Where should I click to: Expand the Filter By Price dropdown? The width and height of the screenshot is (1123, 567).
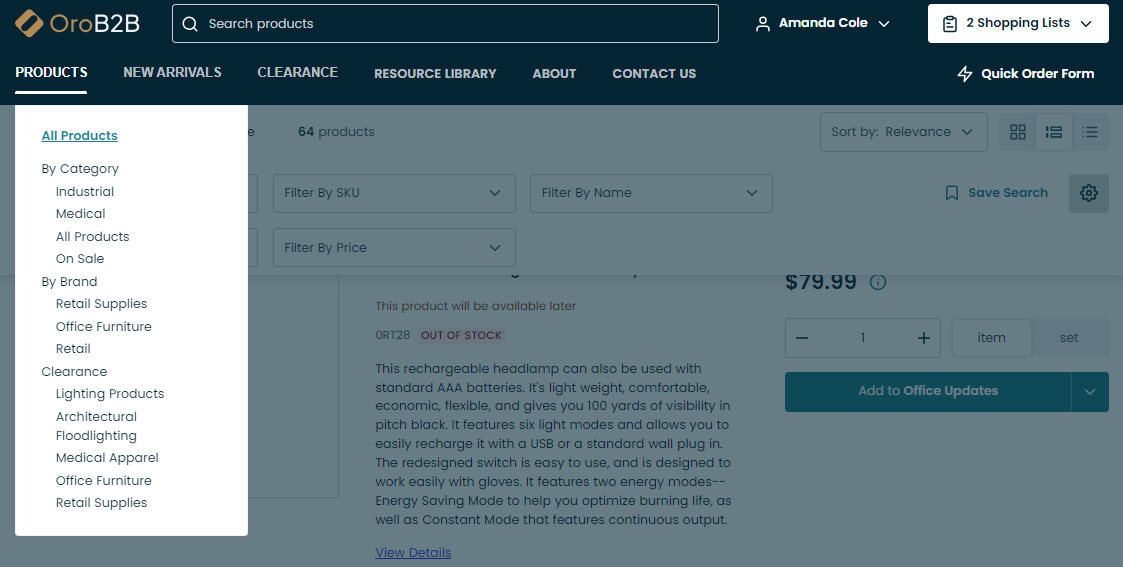394,248
